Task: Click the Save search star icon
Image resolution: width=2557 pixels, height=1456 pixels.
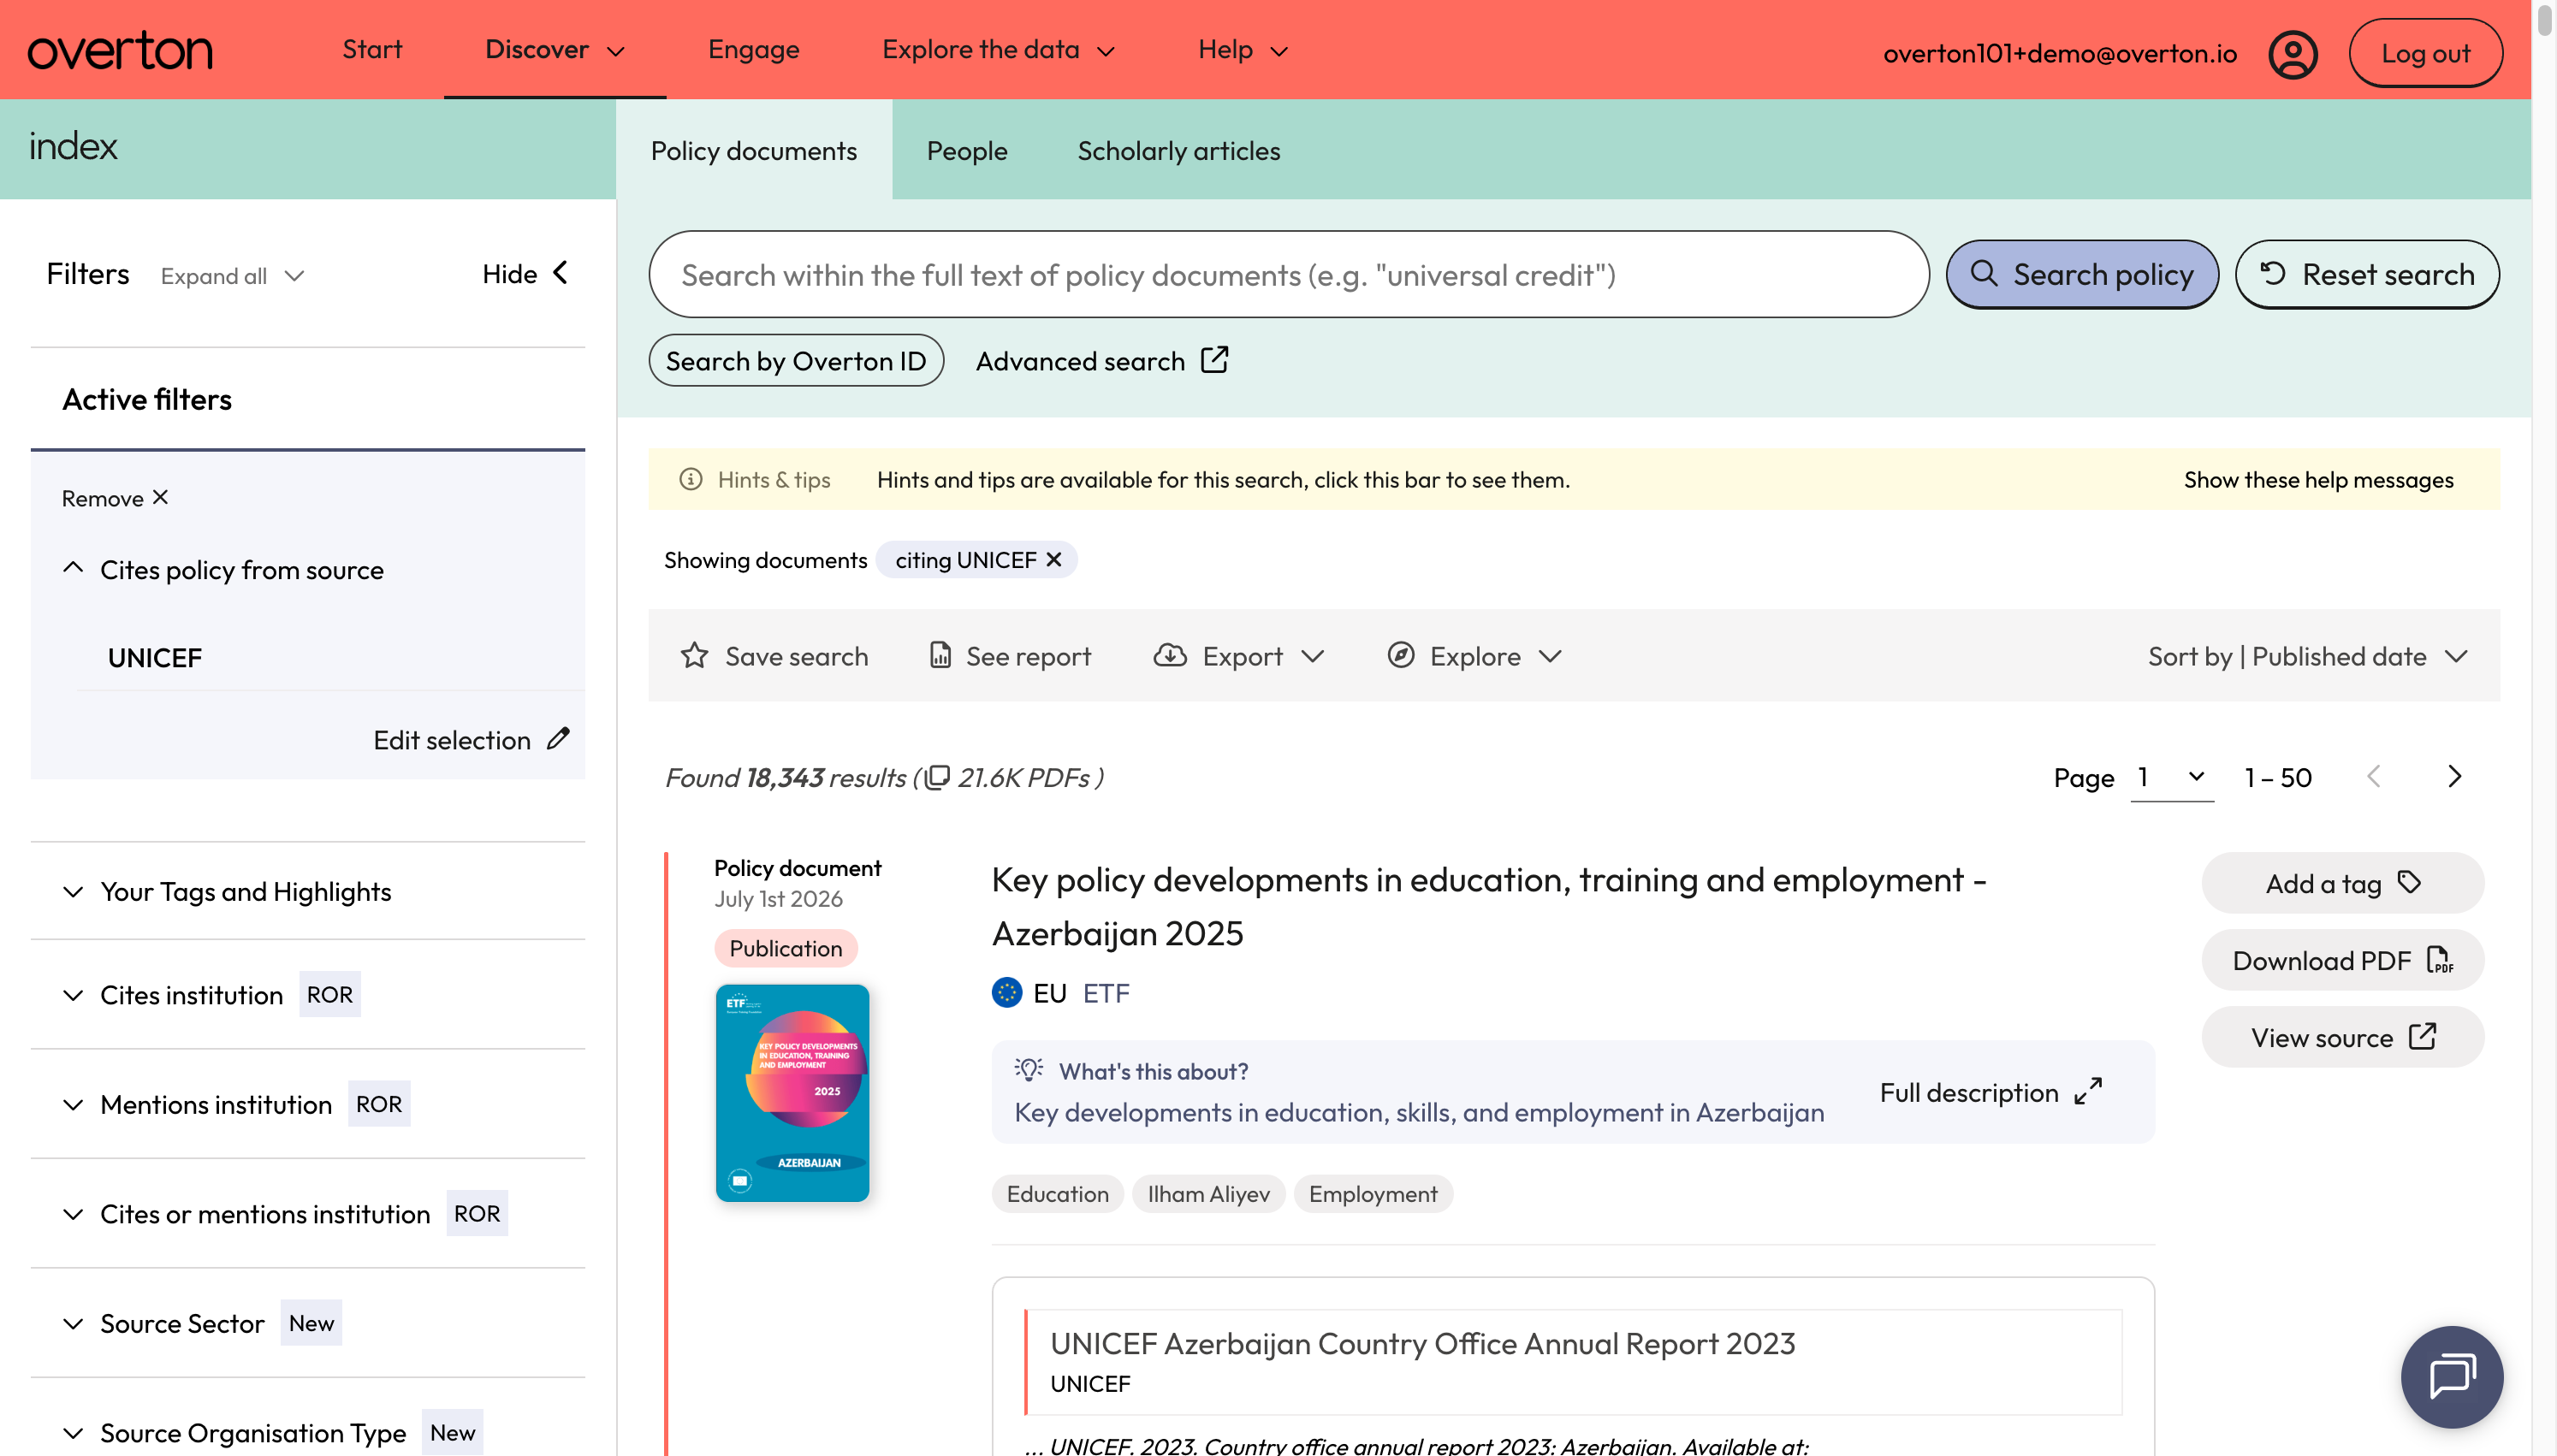Action: click(x=694, y=656)
